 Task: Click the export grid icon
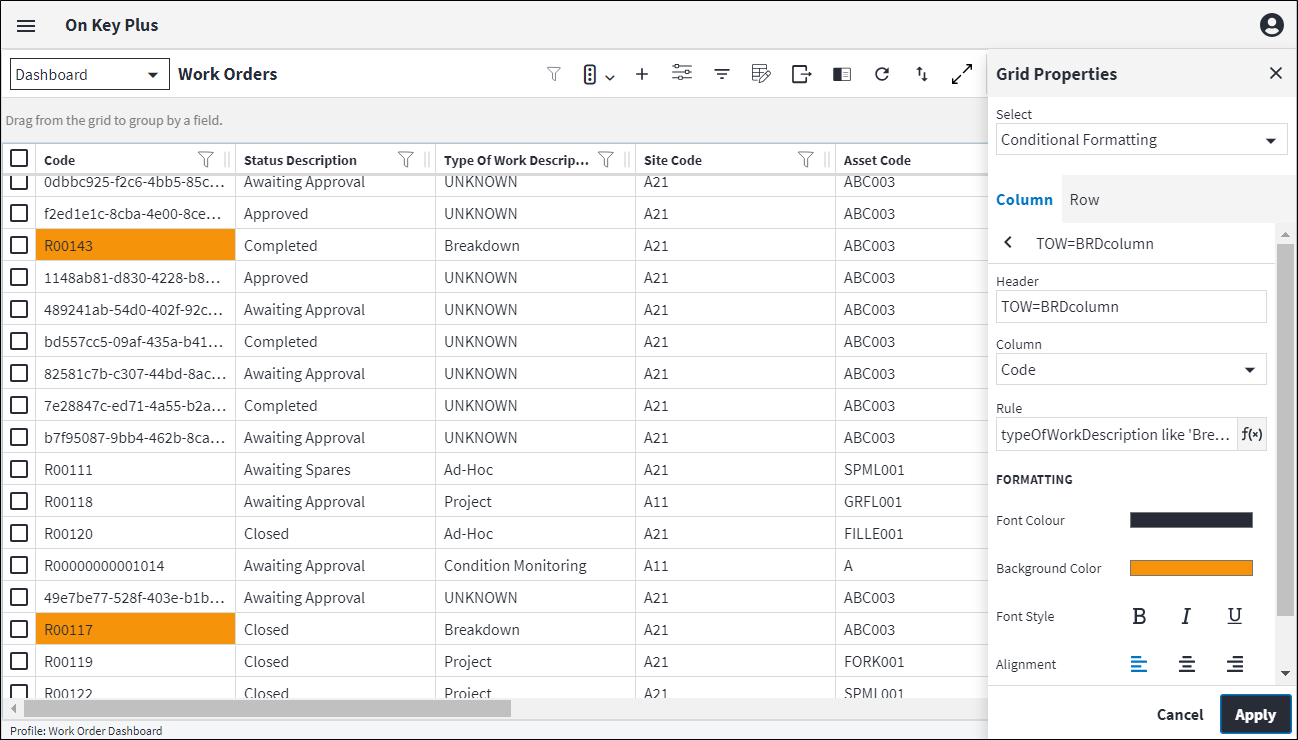[801, 74]
